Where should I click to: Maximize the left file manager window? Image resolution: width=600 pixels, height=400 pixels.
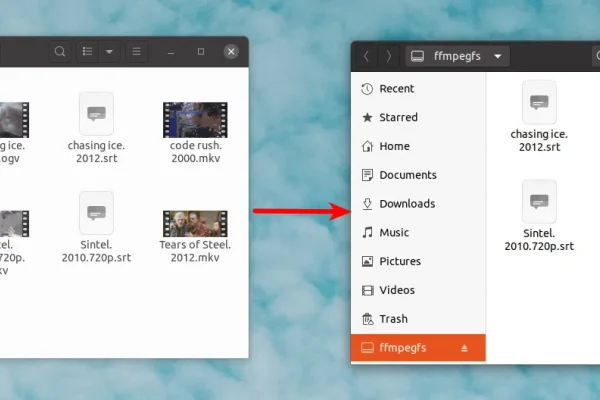201,52
